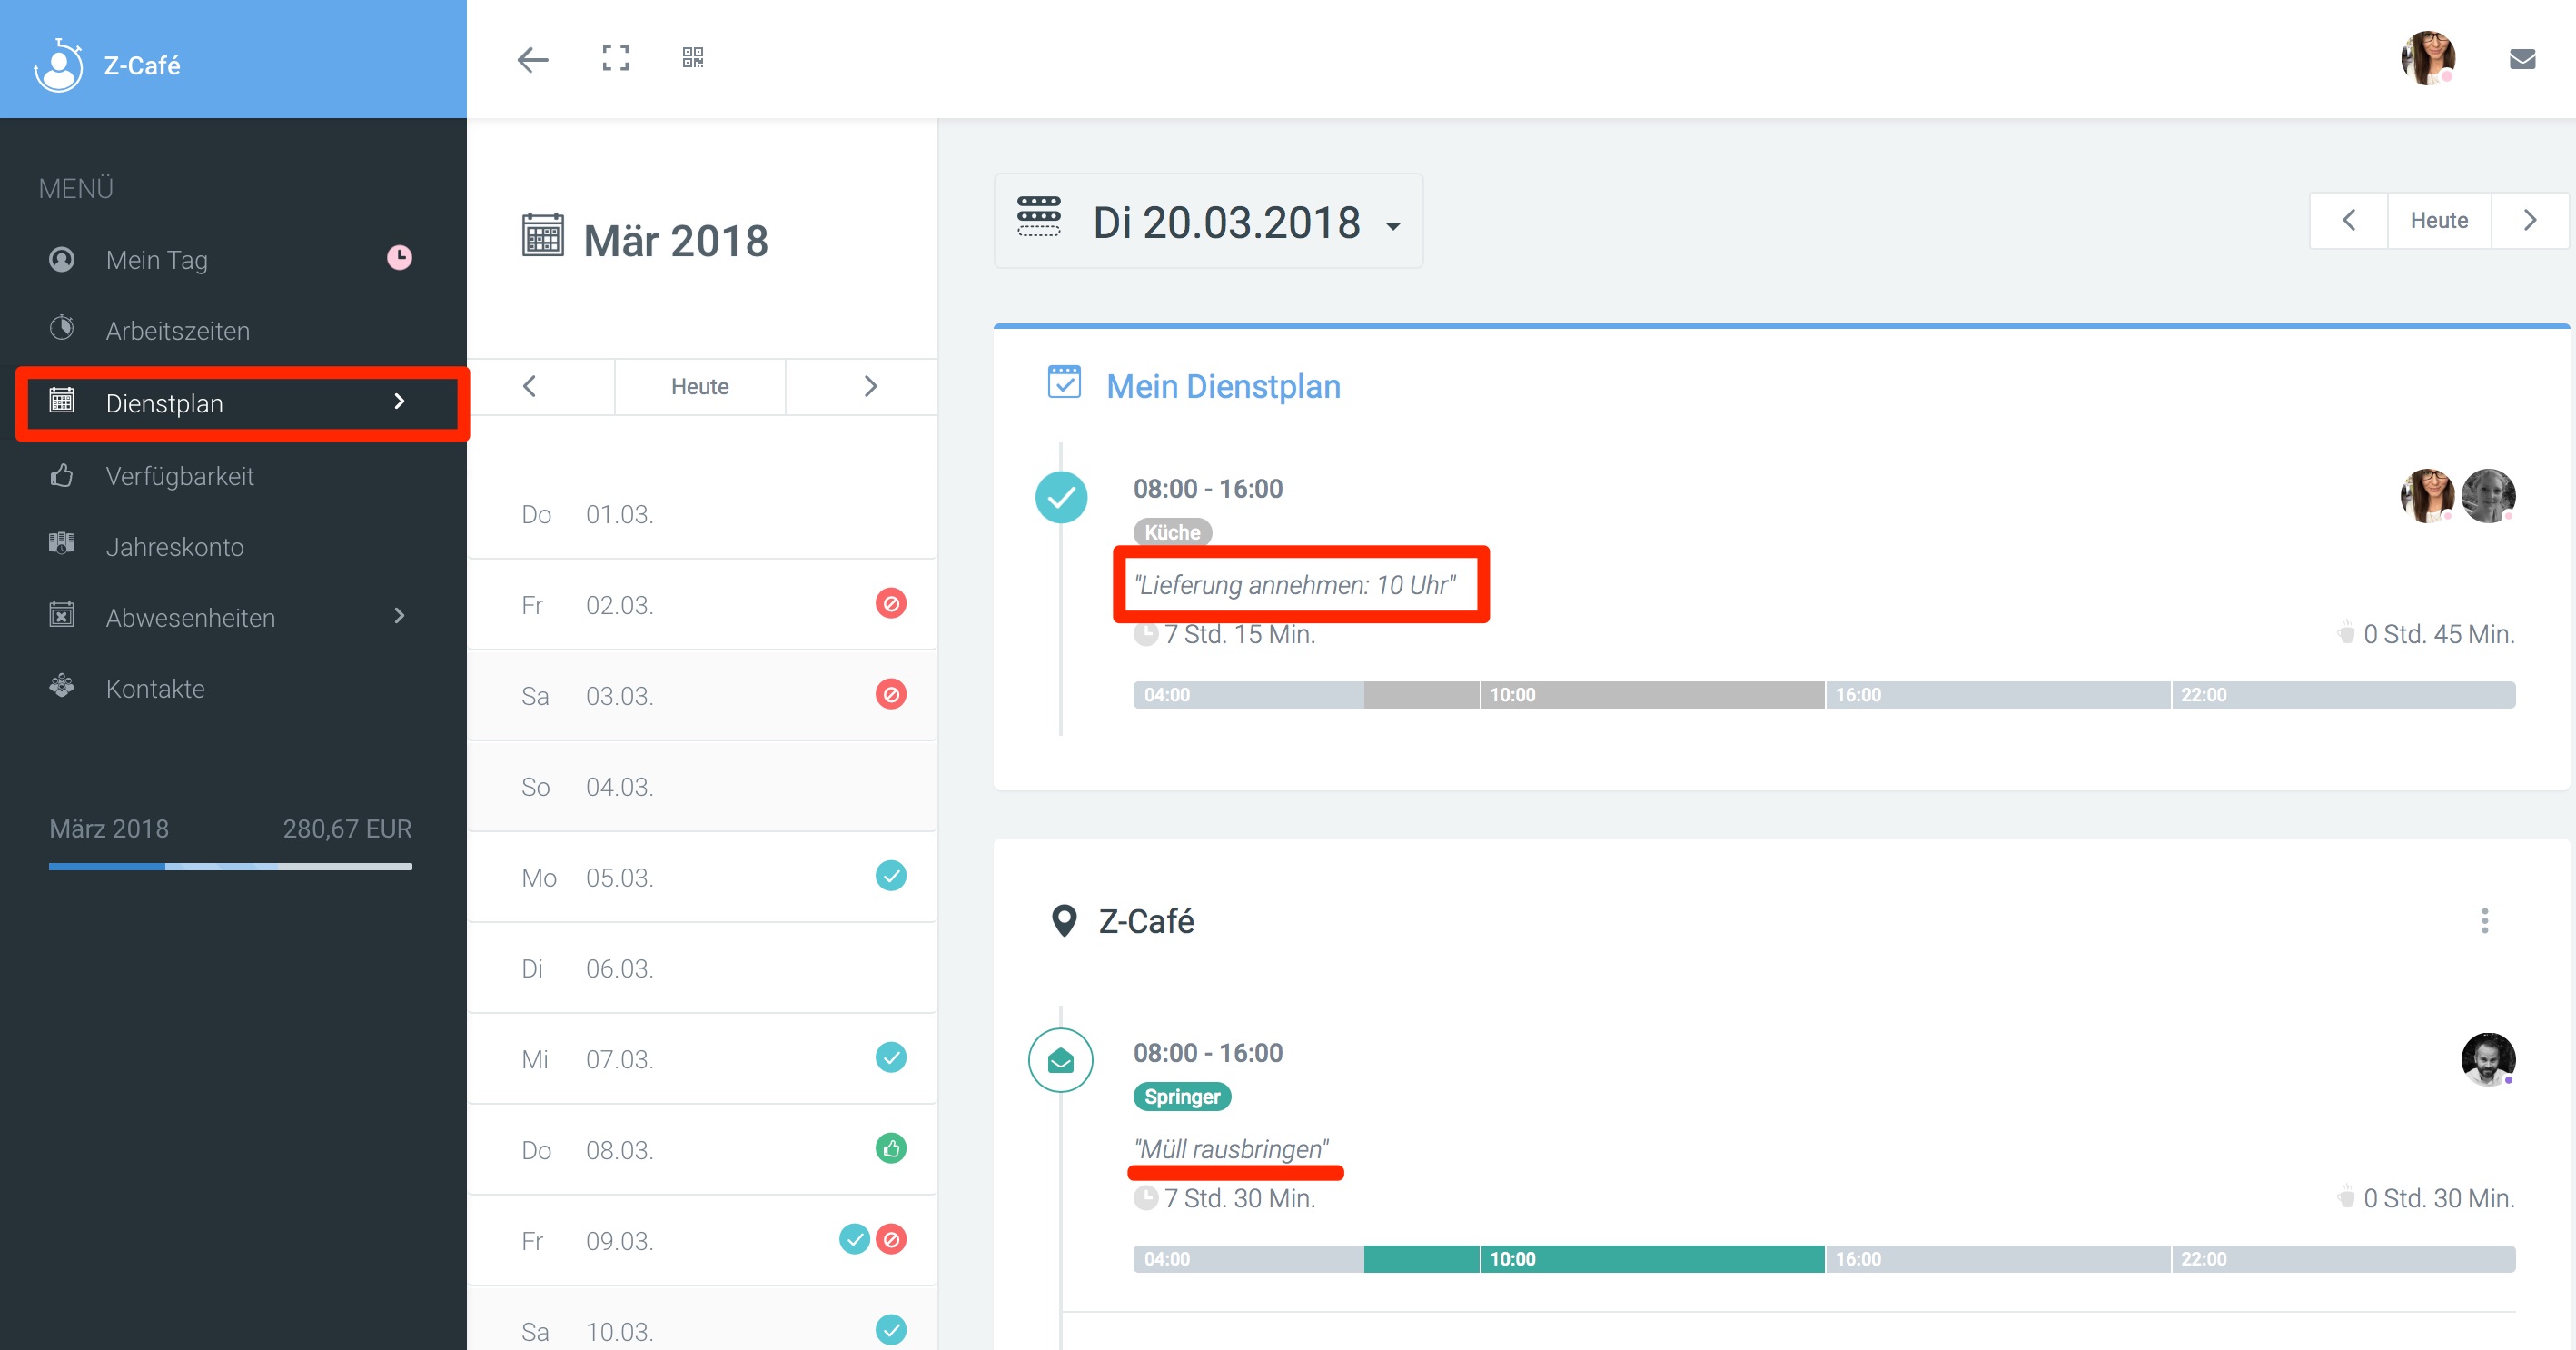The image size is (2576, 1350).
Task: Click the Springer tag
Action: coord(1182,1097)
